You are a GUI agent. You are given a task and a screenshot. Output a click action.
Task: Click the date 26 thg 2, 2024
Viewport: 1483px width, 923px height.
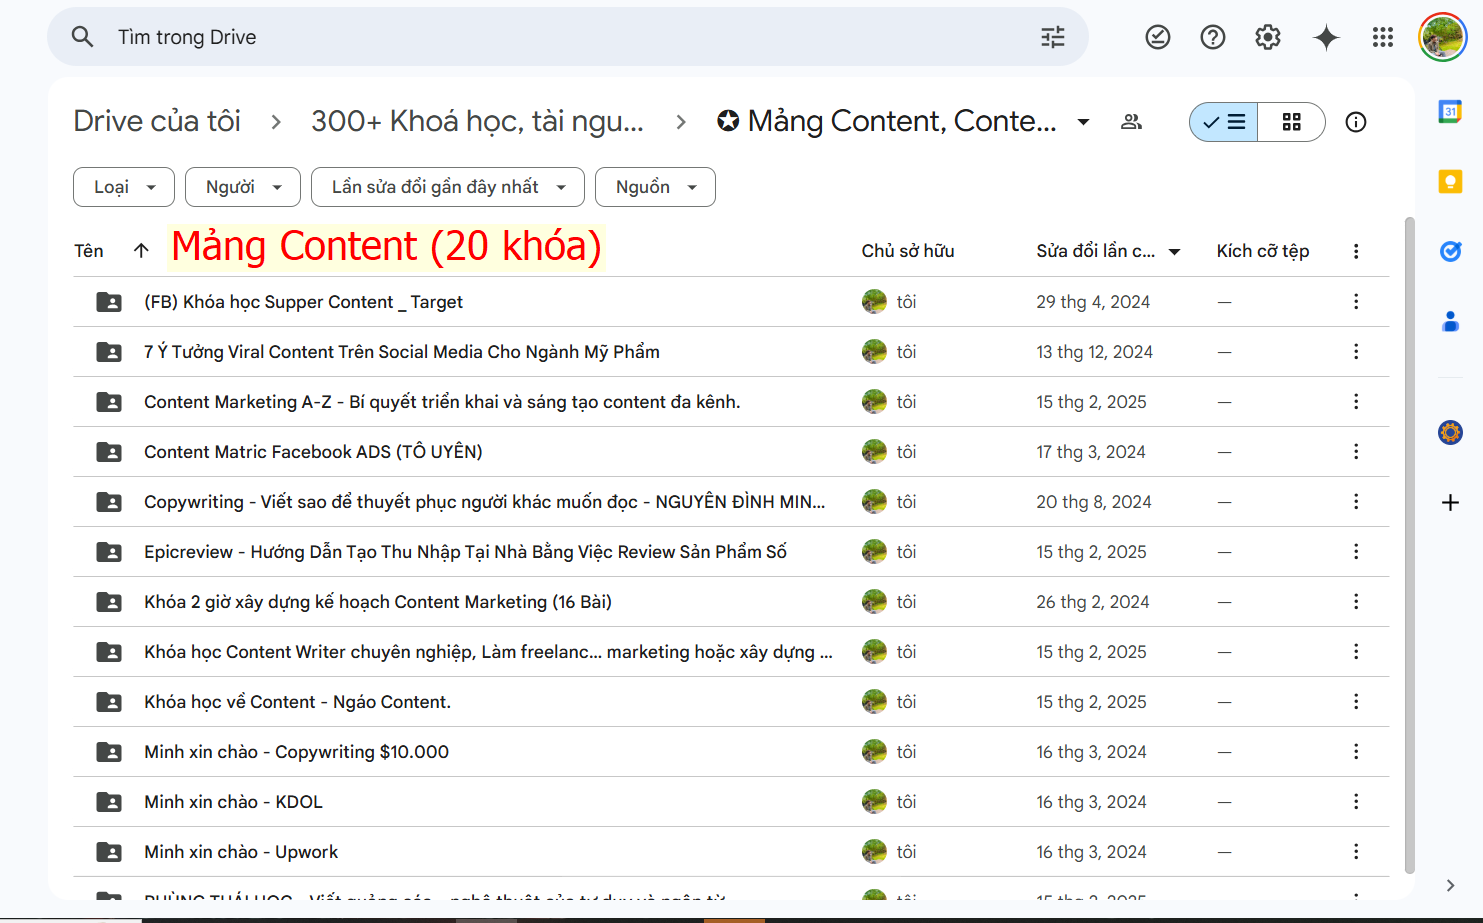point(1093,602)
